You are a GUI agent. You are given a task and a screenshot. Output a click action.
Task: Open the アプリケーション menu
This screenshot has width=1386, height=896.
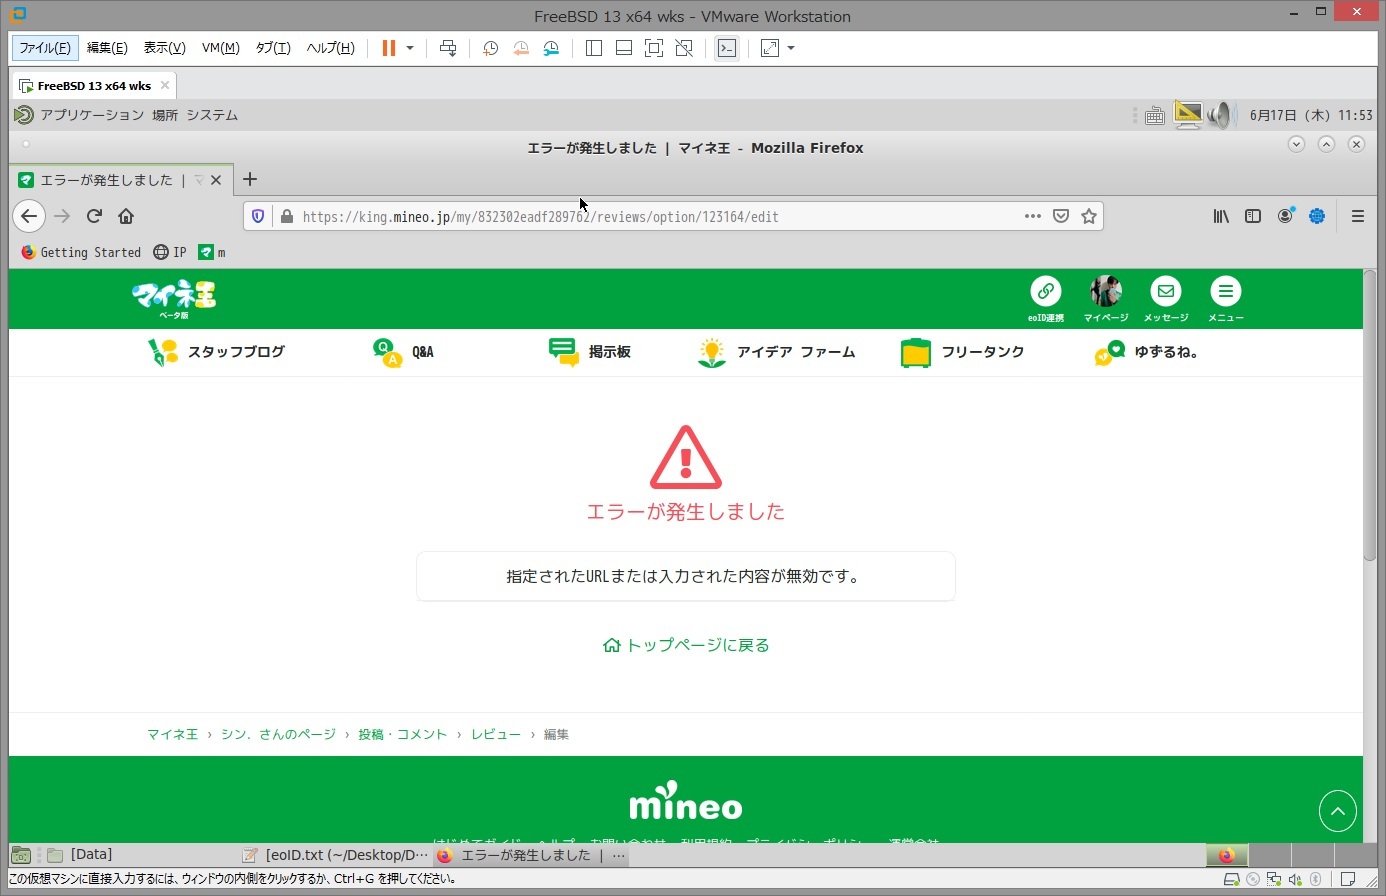tap(91, 115)
